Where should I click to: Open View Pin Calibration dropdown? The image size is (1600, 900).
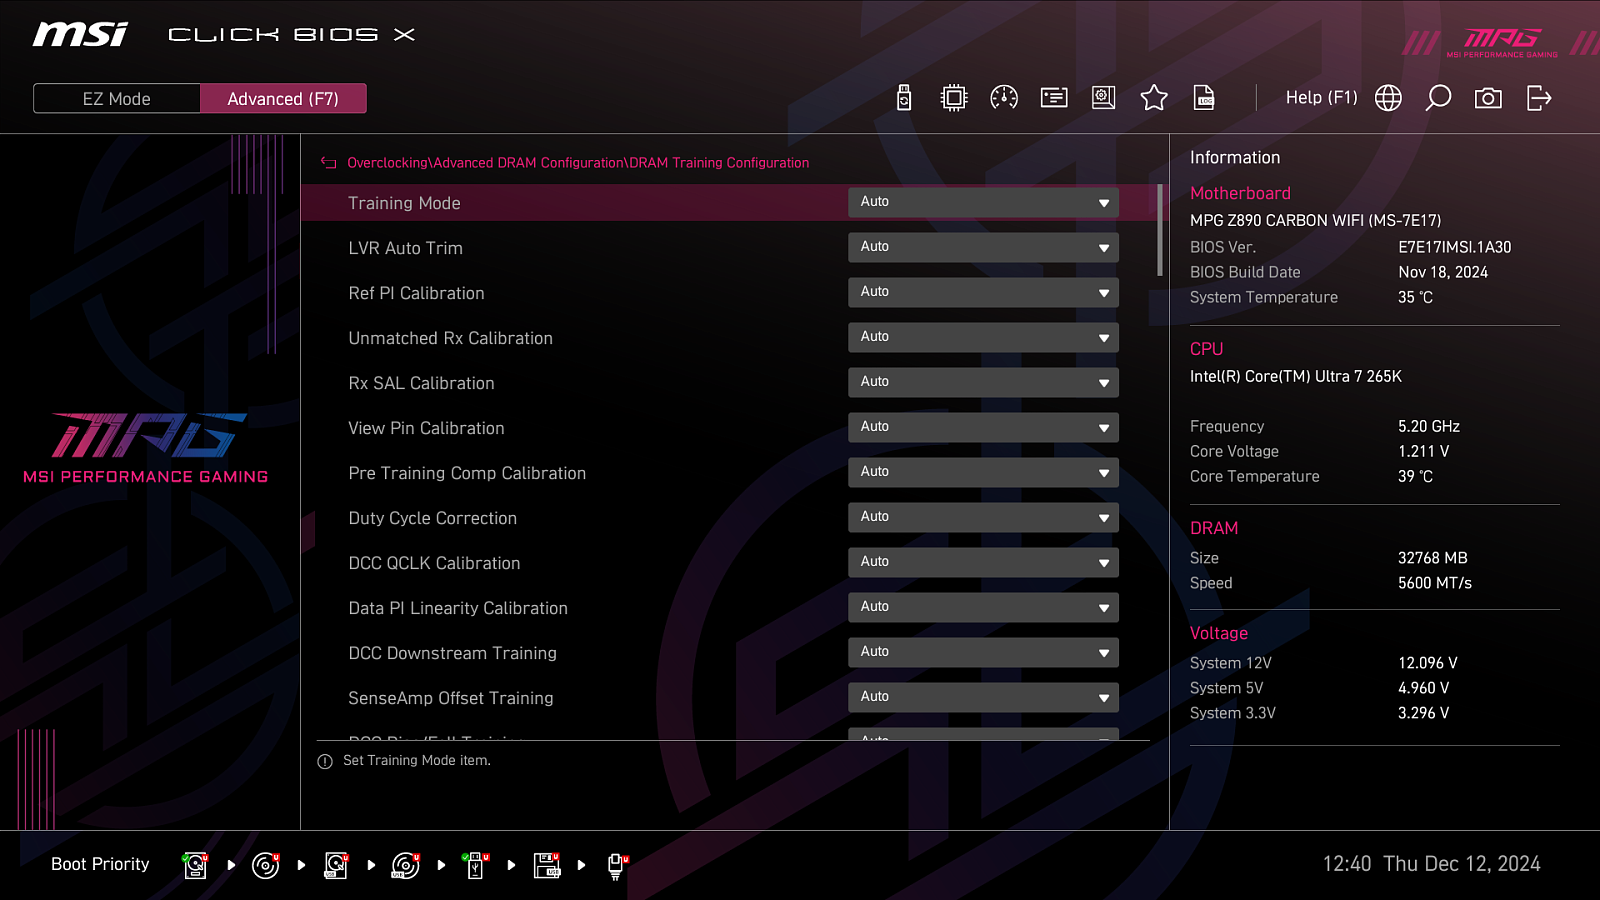click(x=983, y=427)
